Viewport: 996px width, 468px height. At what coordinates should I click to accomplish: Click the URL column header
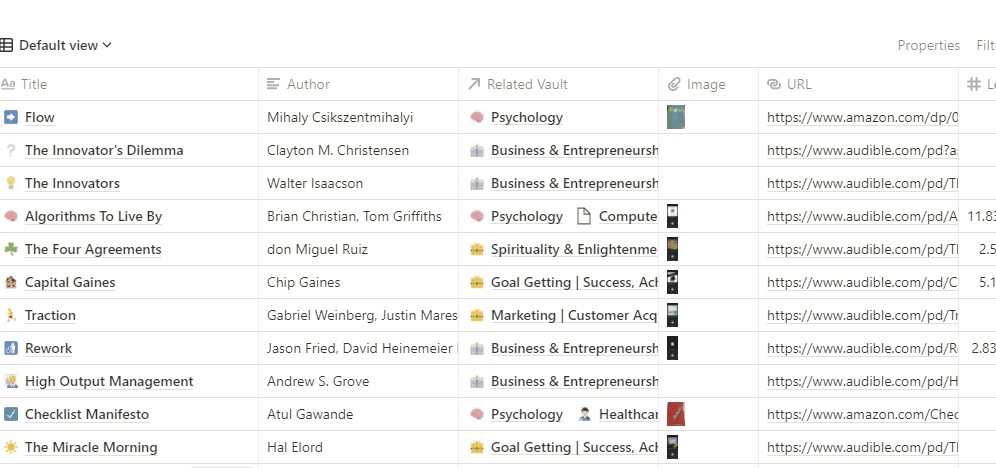coord(799,84)
